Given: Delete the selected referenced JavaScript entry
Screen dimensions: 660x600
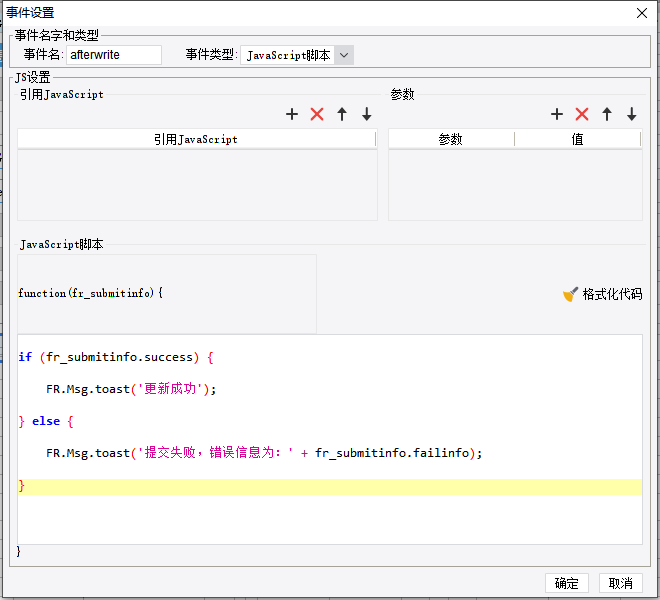Looking at the screenshot, I should click(x=317, y=114).
